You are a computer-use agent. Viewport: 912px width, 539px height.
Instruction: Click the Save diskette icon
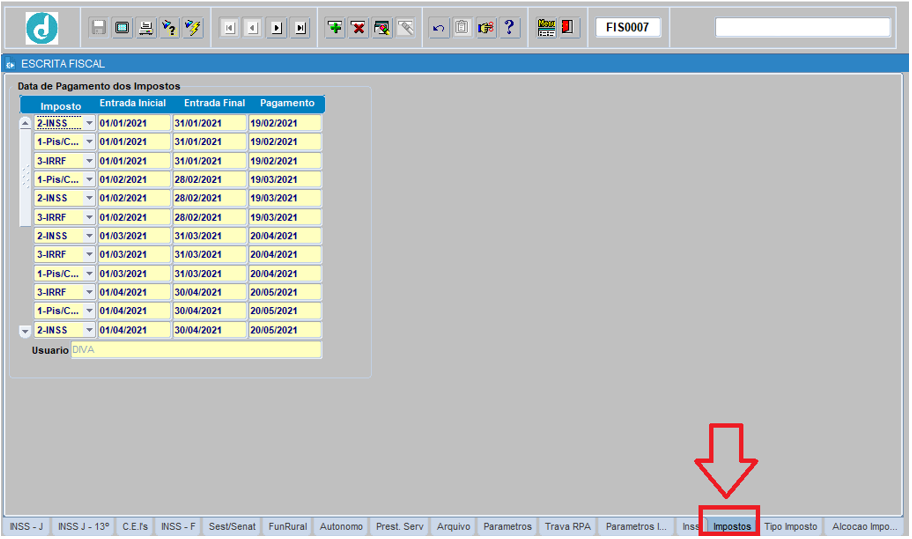pos(98,28)
